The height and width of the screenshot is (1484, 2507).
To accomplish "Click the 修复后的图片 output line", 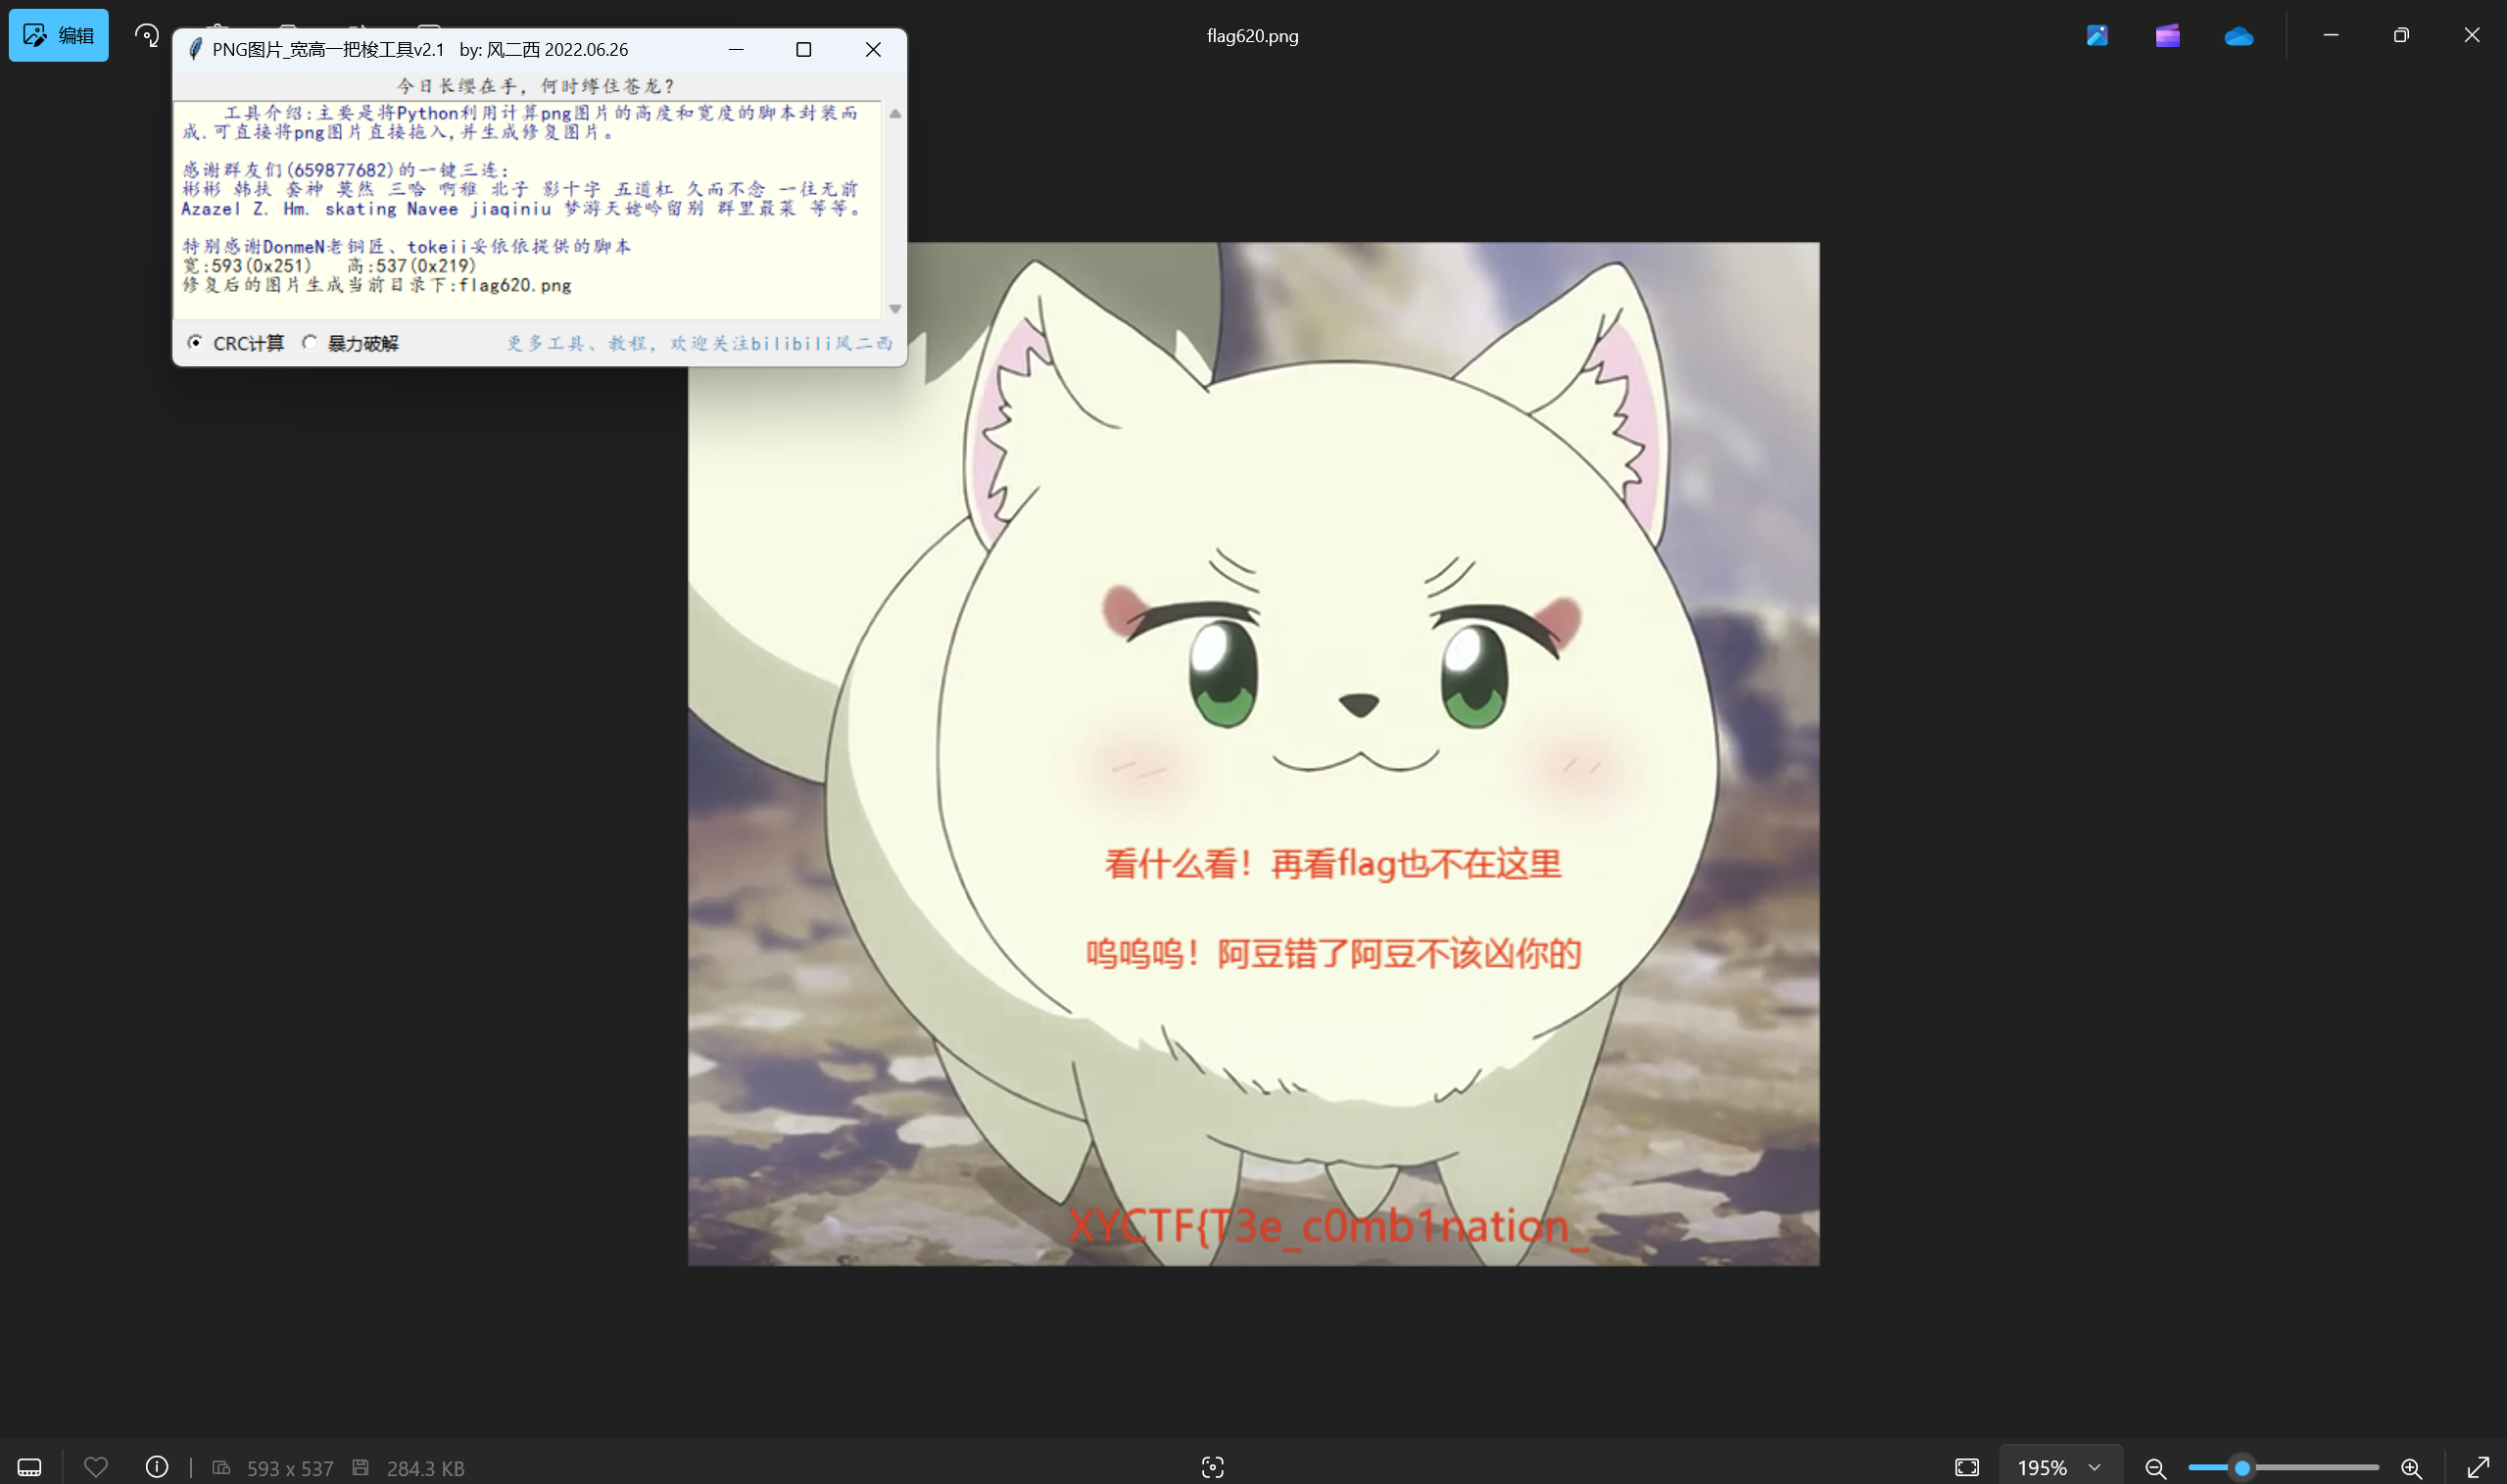I will [x=376, y=285].
